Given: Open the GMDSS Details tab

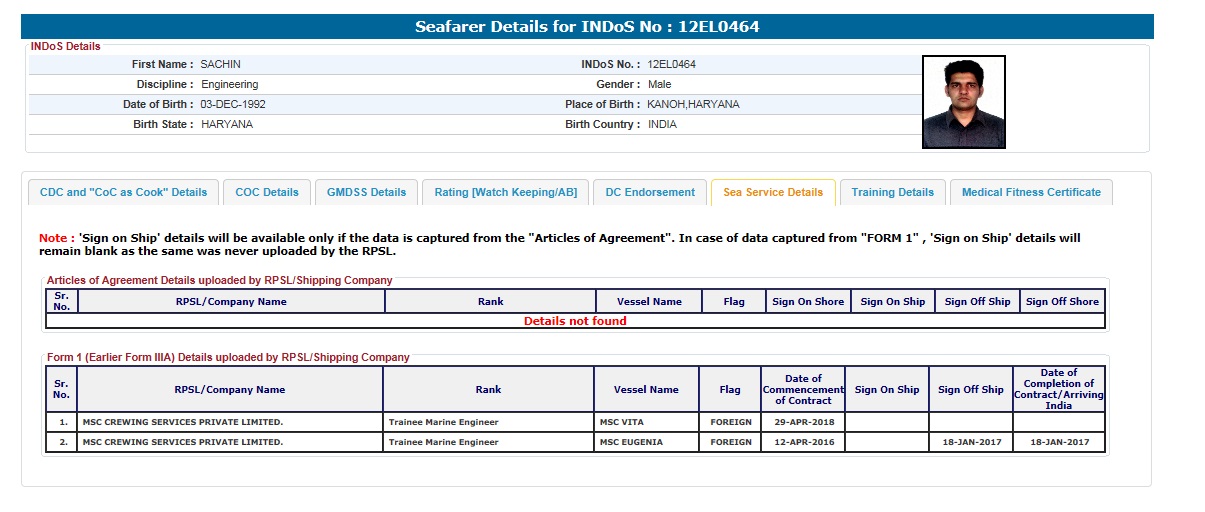Looking at the screenshot, I should [x=366, y=192].
